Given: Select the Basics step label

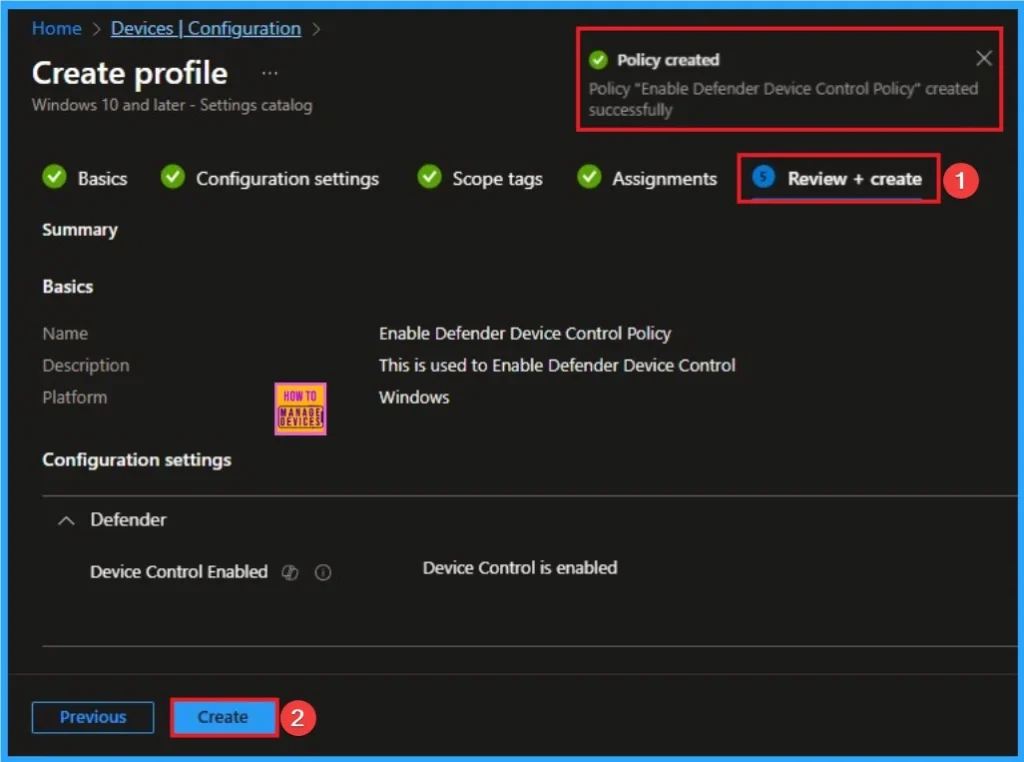Looking at the screenshot, I should point(101,177).
